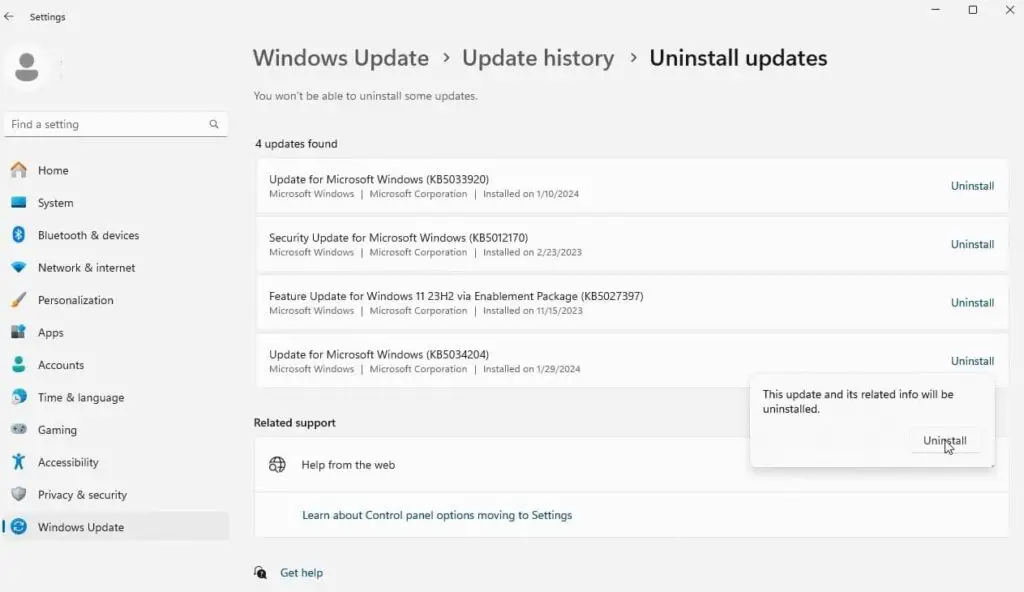Open Accessibility settings
The image size is (1024, 592).
pos(67,462)
